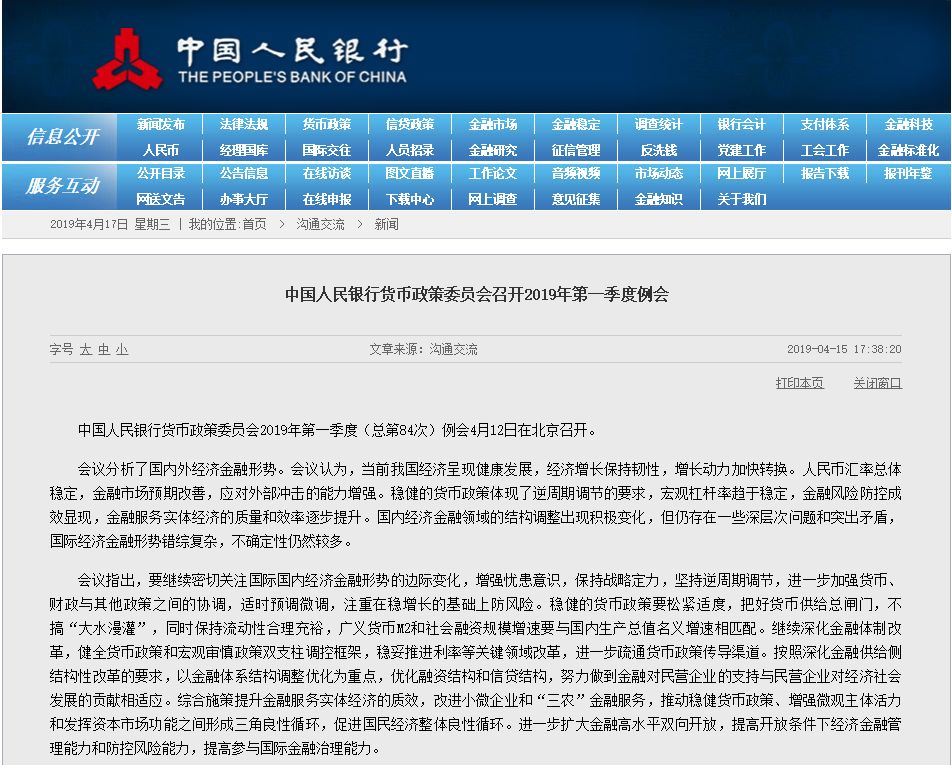Open 支付体系 navigation link
The width and height of the screenshot is (952, 765).
[824, 124]
